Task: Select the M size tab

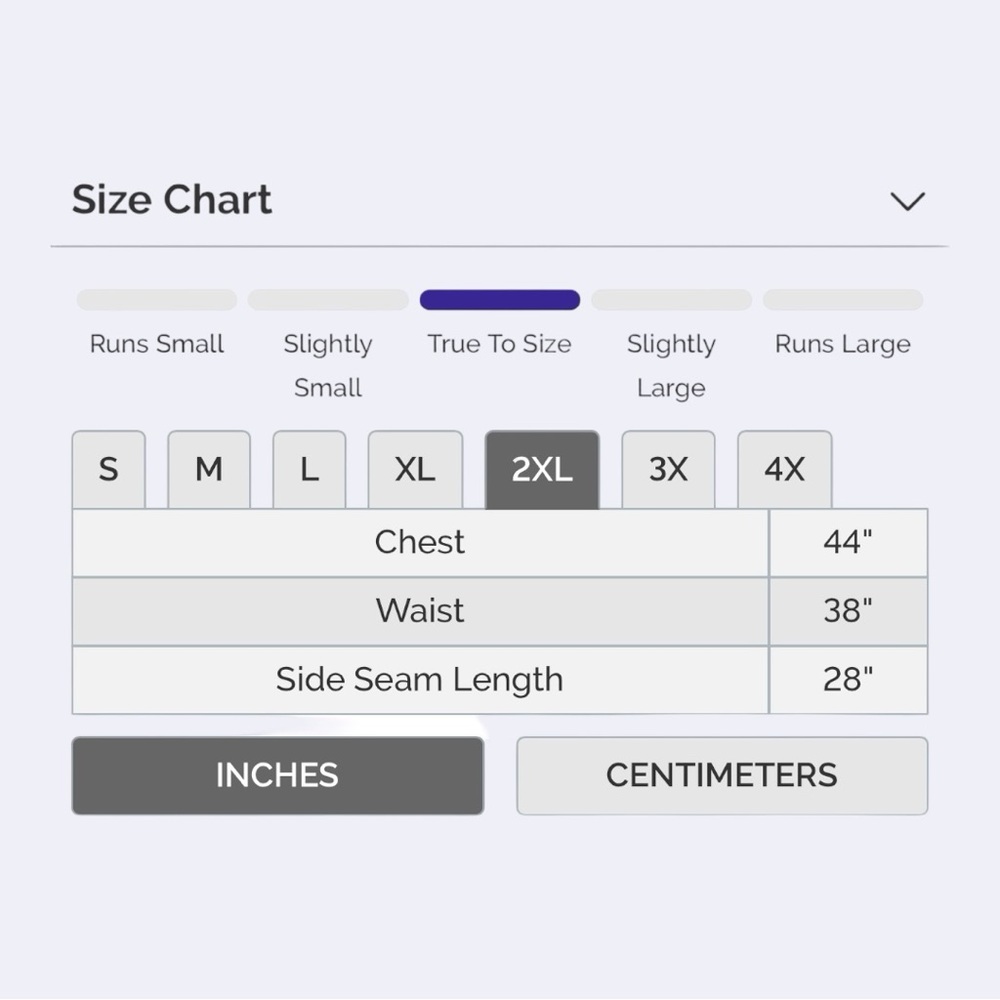Action: [209, 469]
